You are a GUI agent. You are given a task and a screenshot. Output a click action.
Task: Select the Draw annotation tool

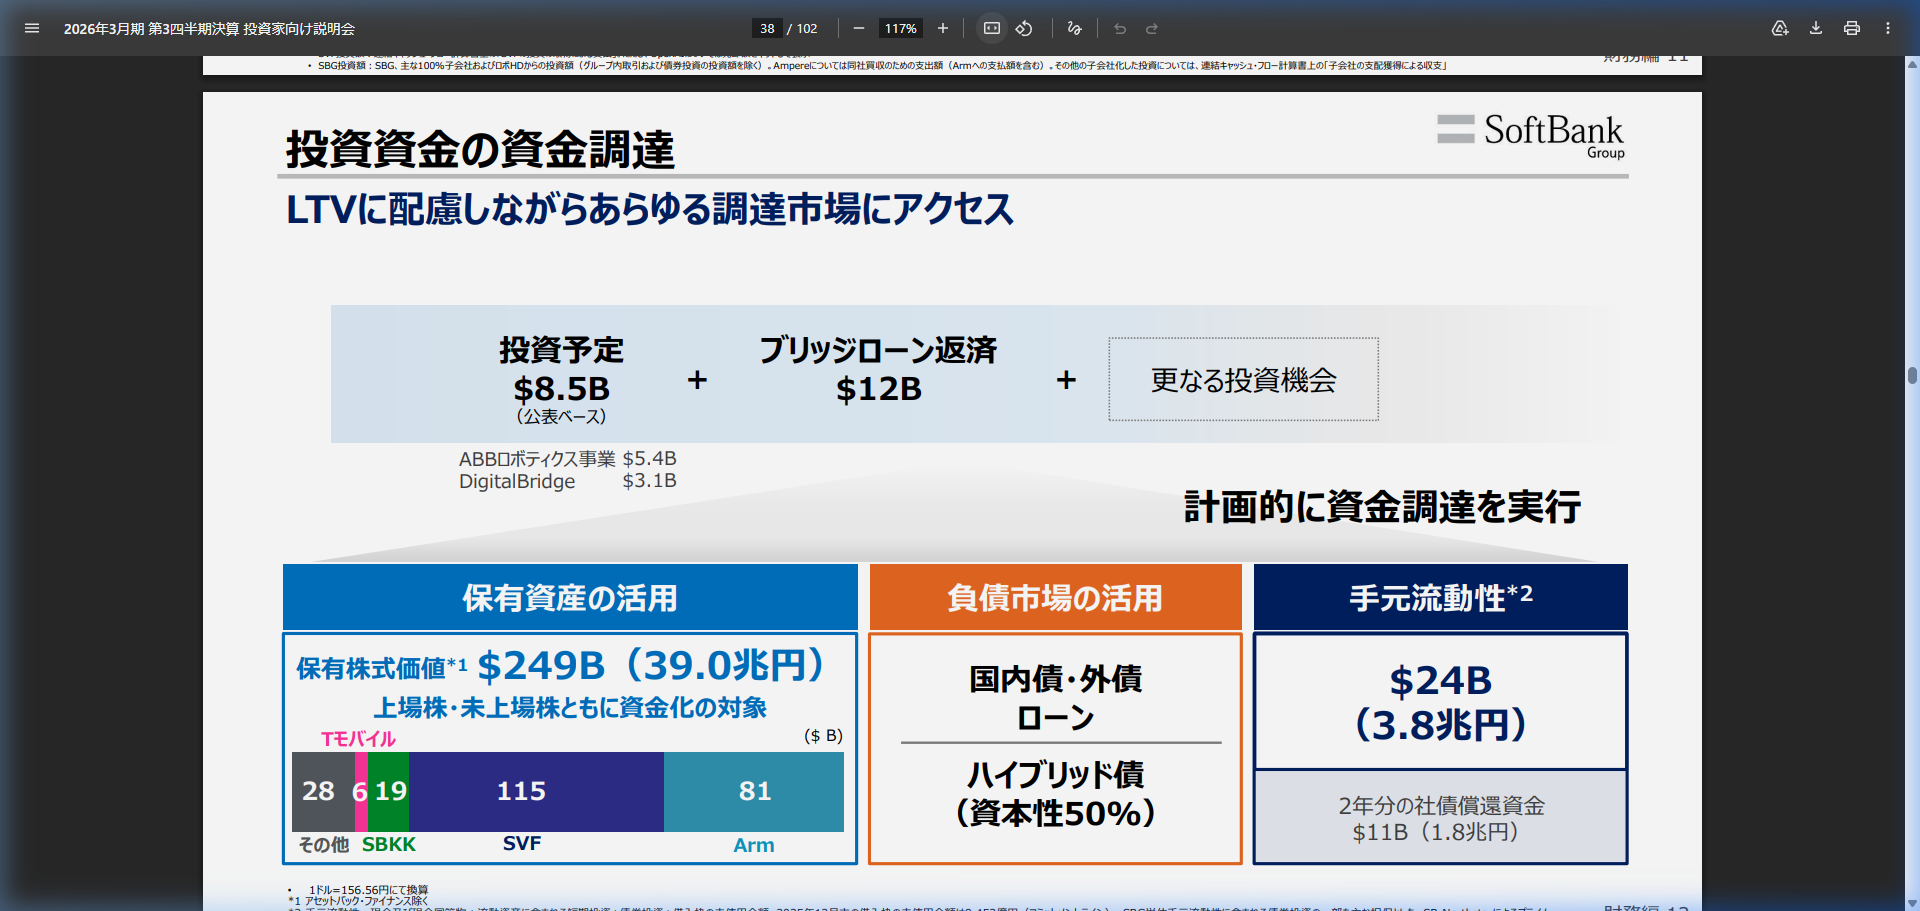pyautogui.click(x=1074, y=28)
